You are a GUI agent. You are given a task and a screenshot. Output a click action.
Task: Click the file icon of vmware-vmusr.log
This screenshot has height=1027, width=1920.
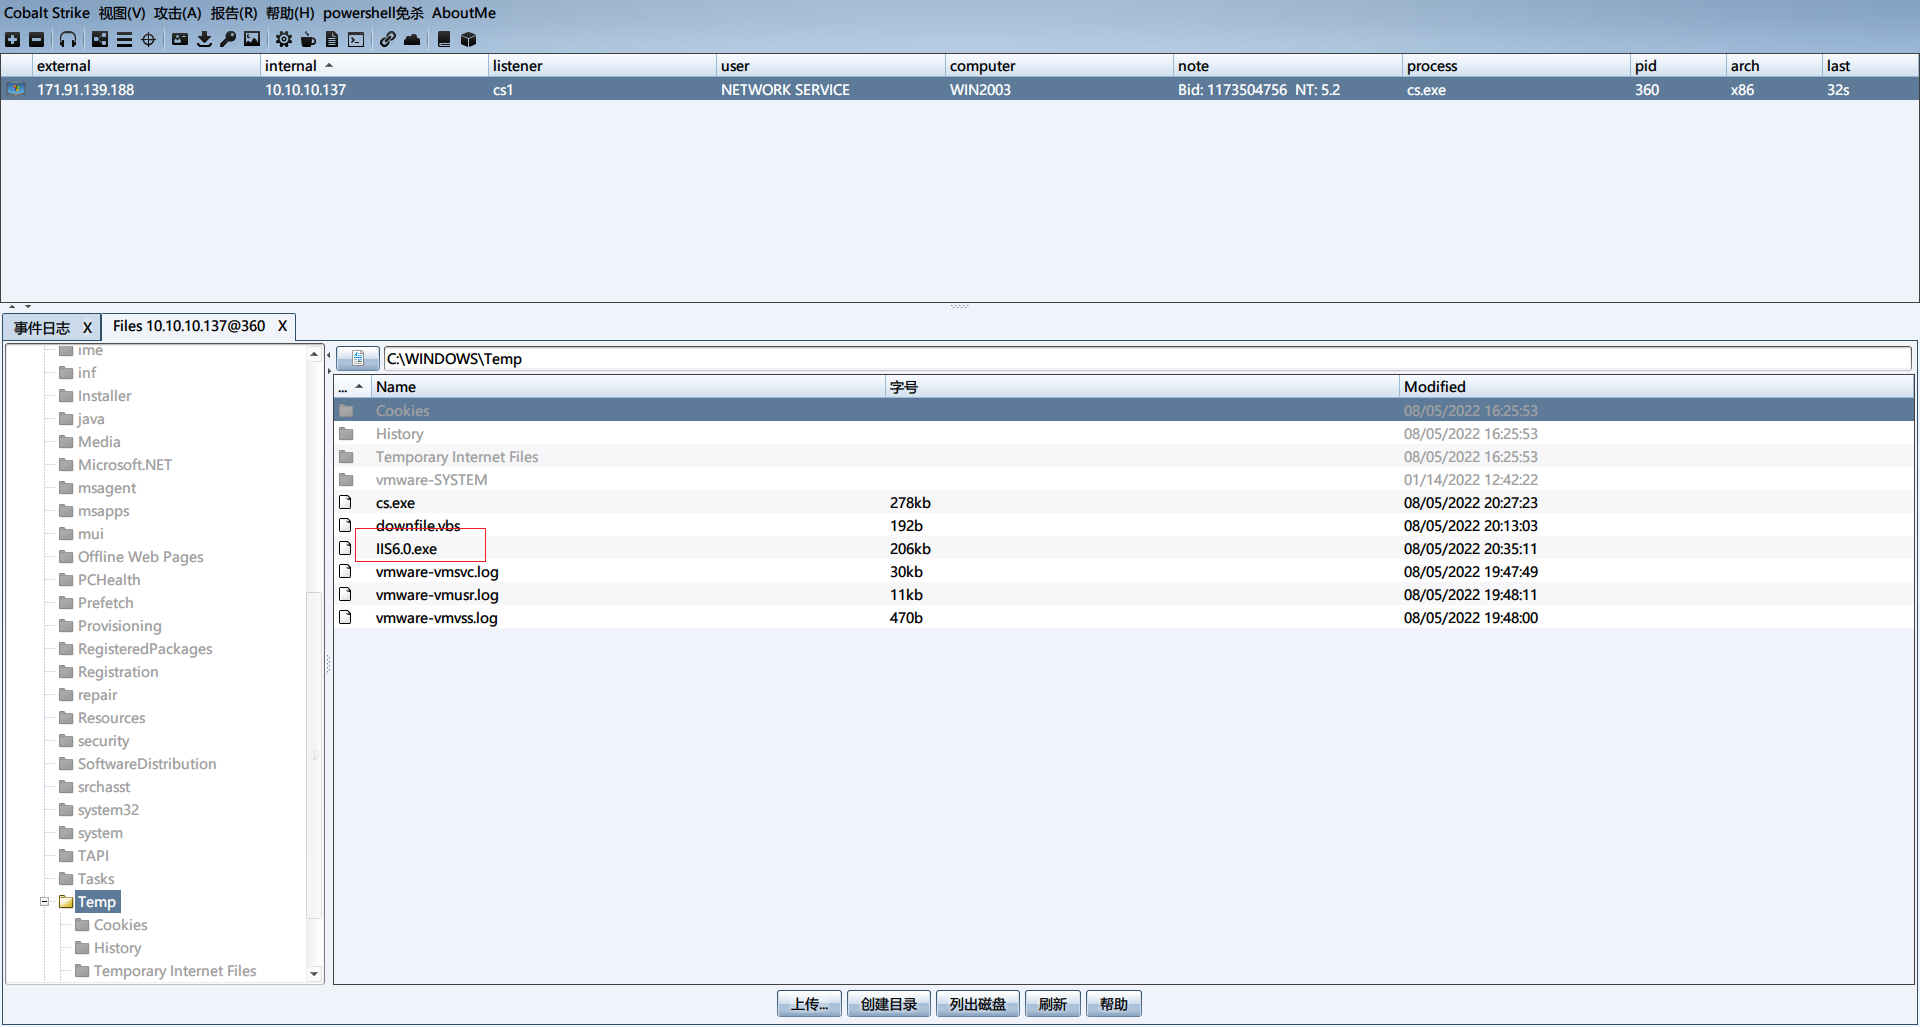click(x=345, y=594)
